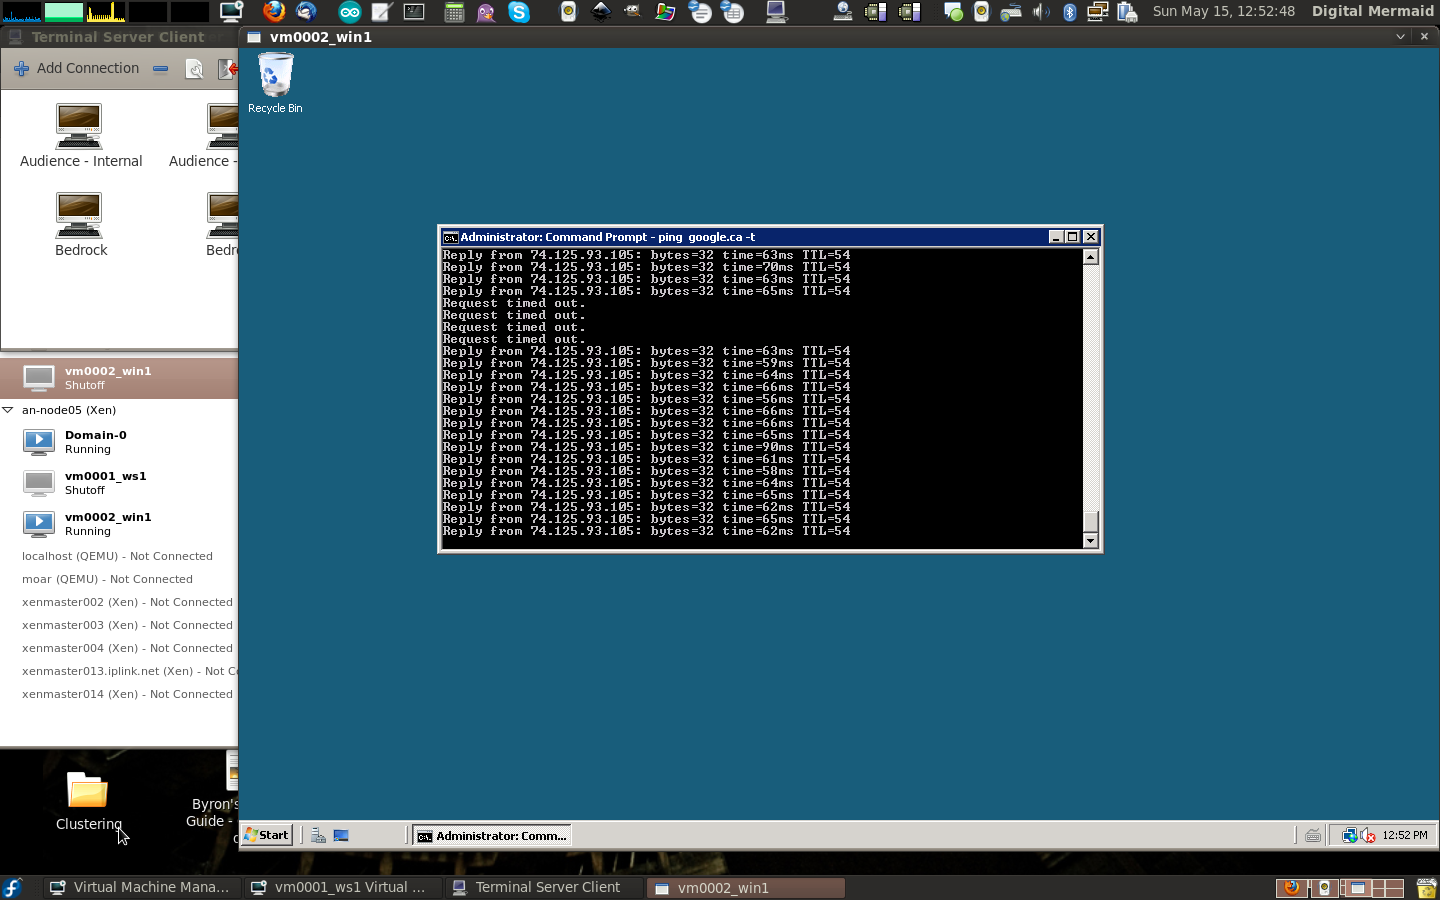Open the Fedora main menu
1440x900 pixels.
coord(12,887)
